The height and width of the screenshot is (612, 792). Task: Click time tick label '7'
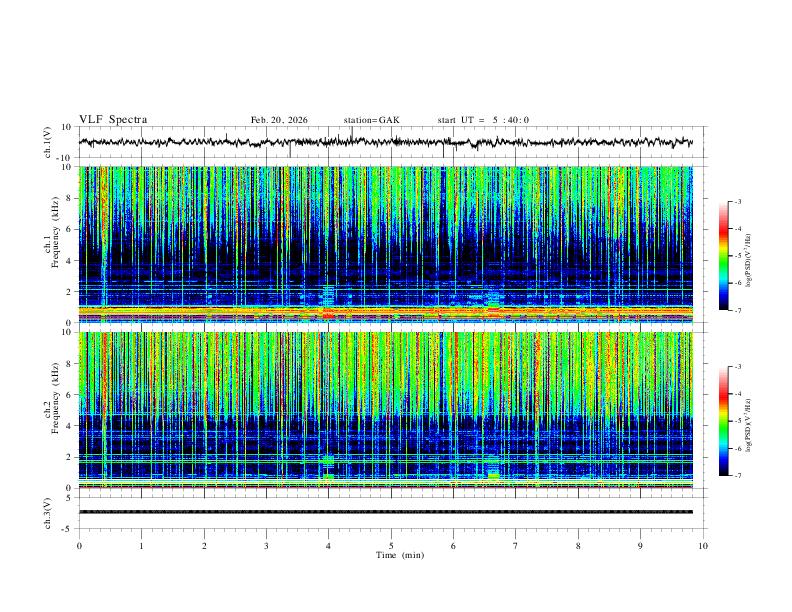516,546
